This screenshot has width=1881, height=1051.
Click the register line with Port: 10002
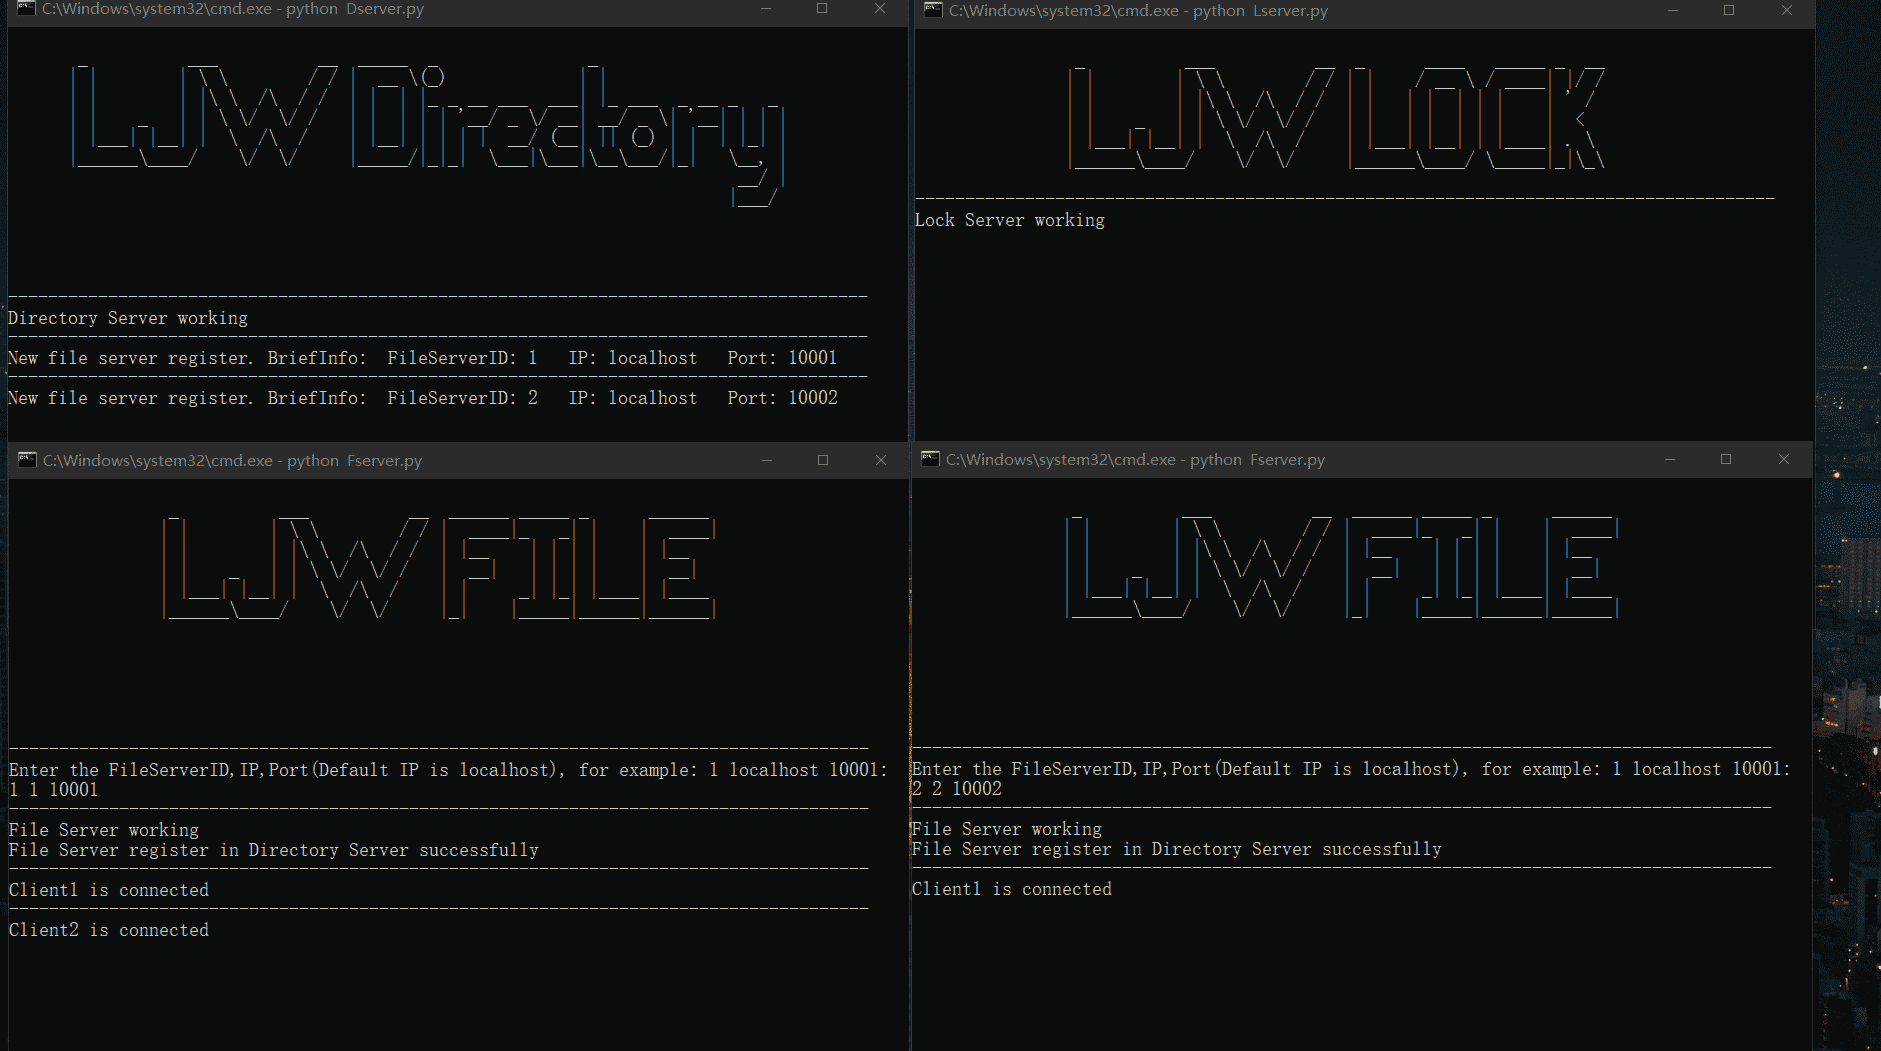(x=423, y=398)
